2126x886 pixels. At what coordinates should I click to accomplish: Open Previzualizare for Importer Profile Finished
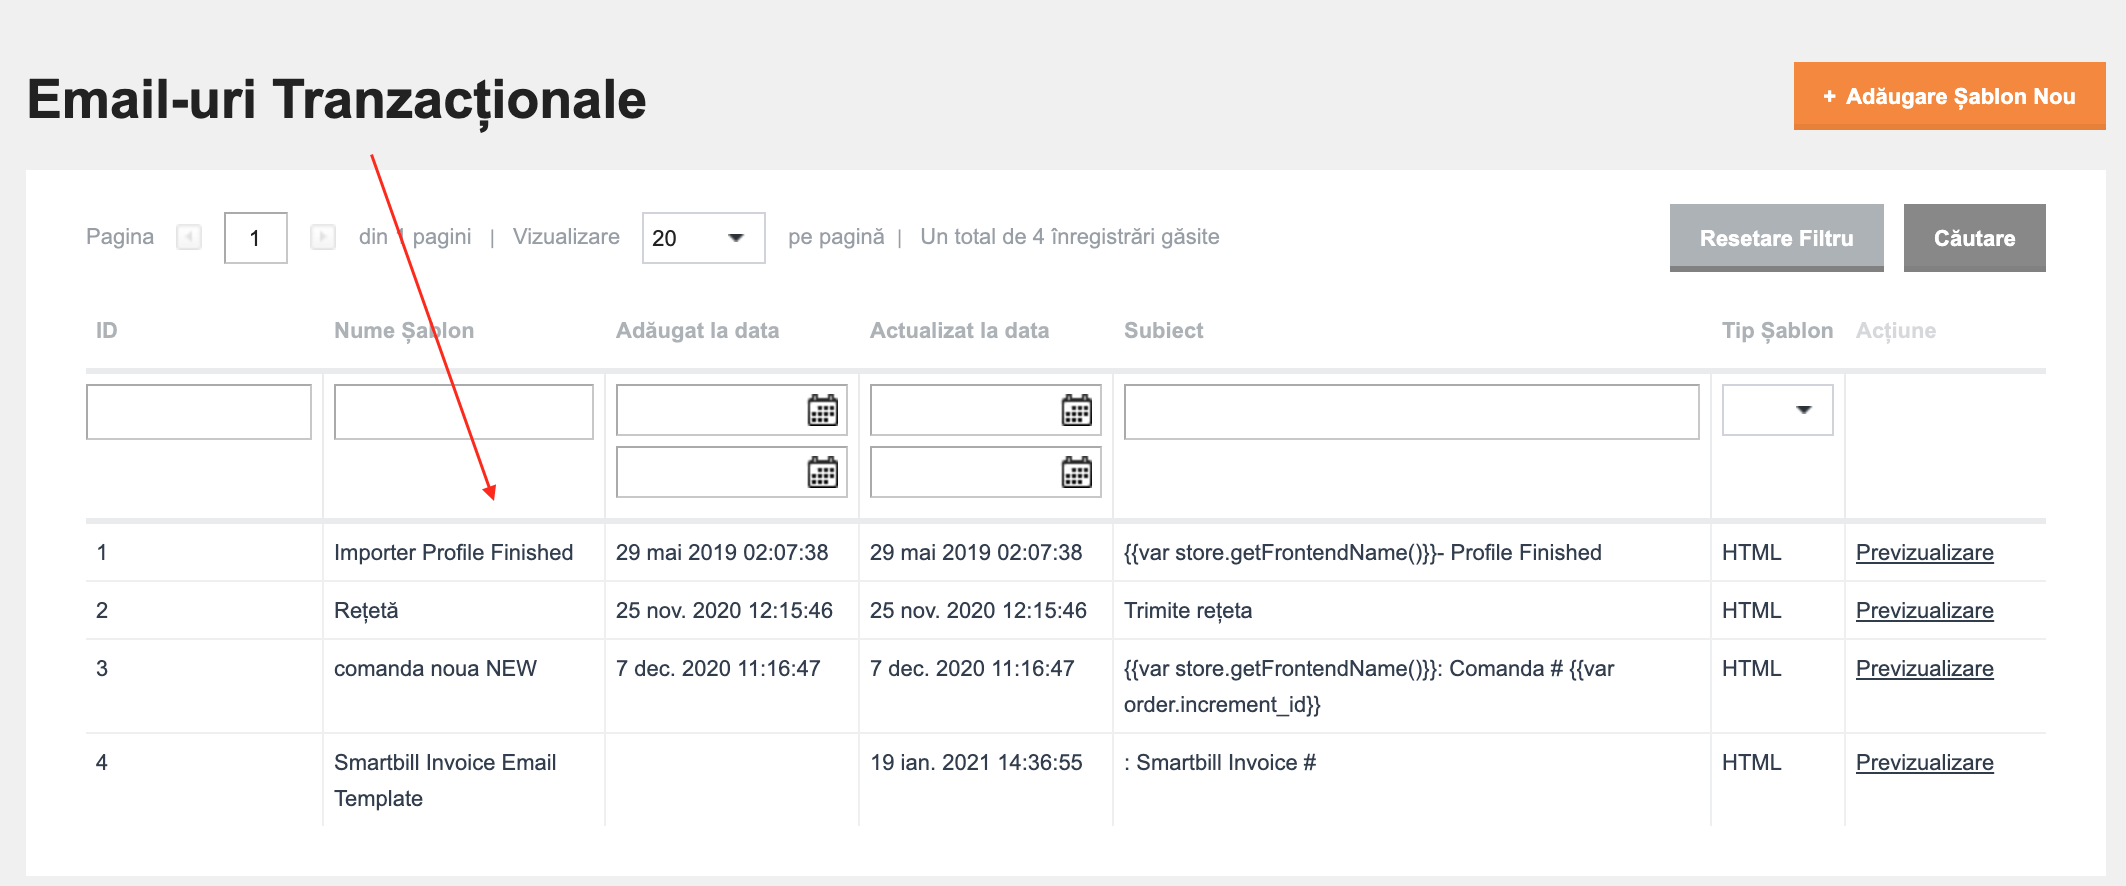point(1924,553)
